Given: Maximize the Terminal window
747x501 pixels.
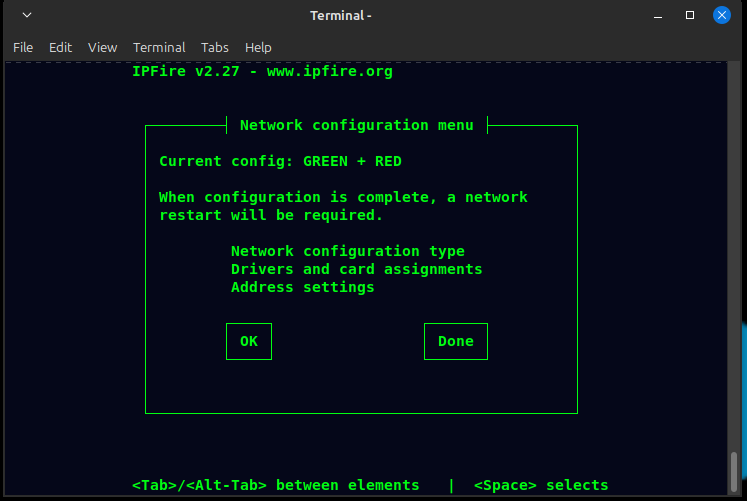Looking at the screenshot, I should click(690, 16).
